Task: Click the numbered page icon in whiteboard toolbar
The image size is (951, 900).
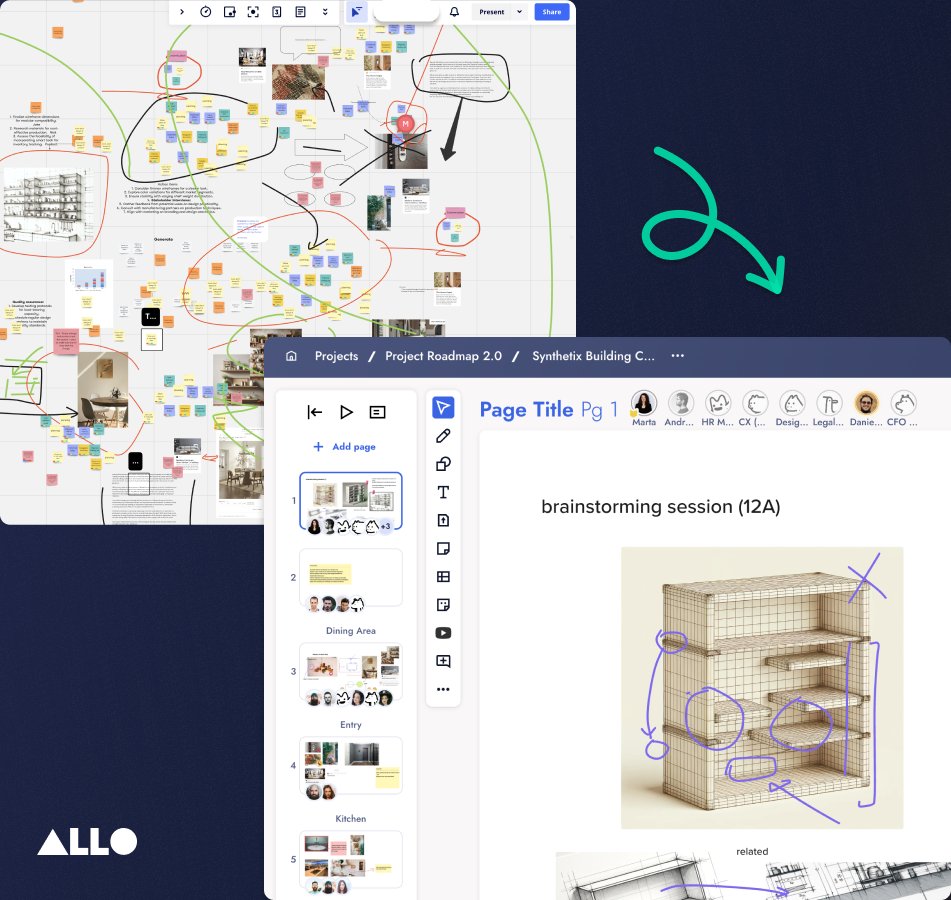Action: pos(277,12)
